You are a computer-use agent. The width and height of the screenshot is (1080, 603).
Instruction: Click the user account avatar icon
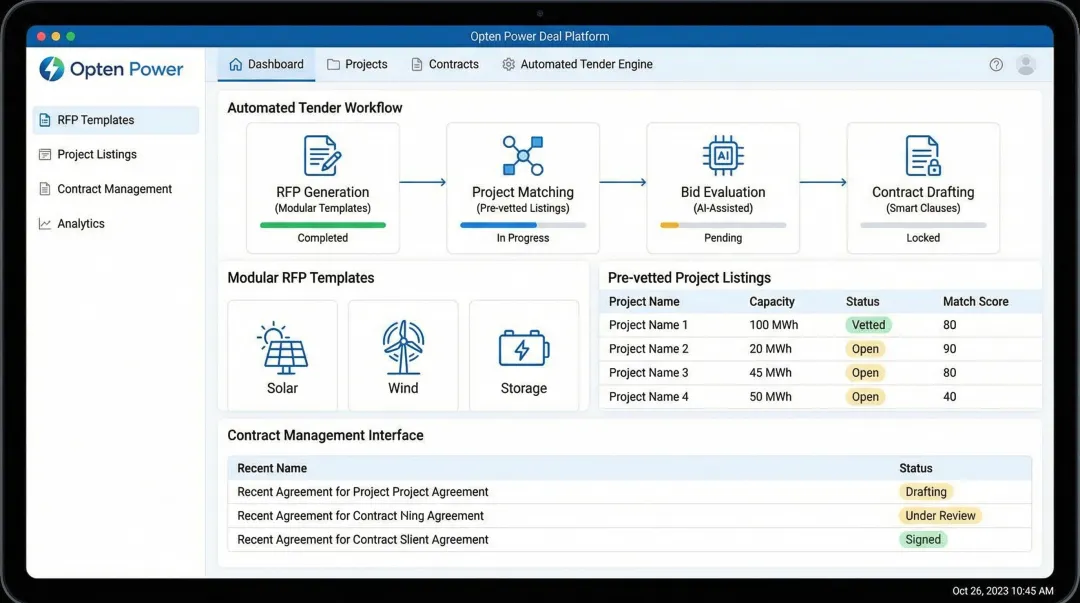coord(1026,64)
